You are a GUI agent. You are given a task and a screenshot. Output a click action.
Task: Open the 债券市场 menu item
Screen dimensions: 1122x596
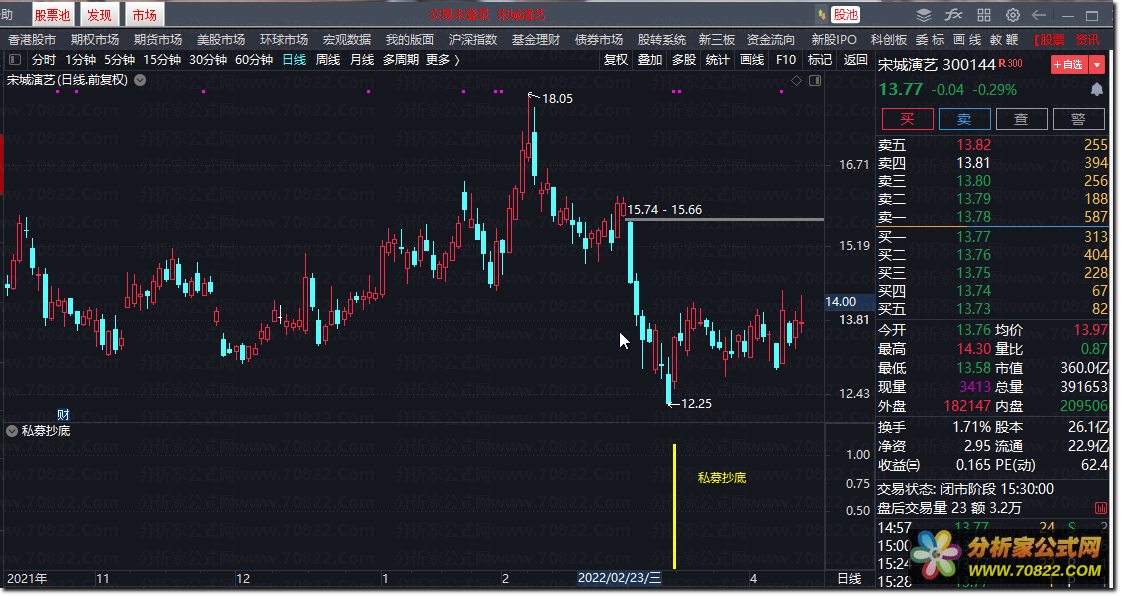tap(599, 39)
